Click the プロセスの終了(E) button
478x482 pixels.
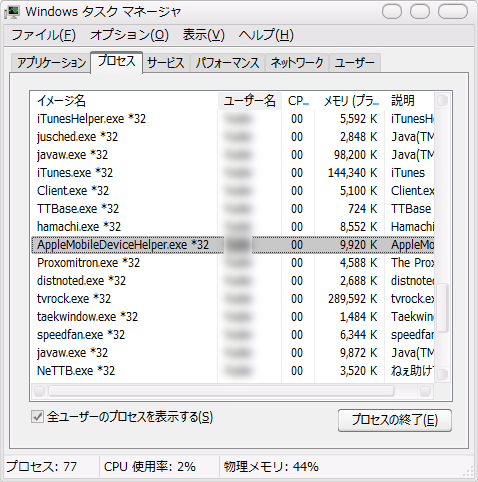coord(395,420)
